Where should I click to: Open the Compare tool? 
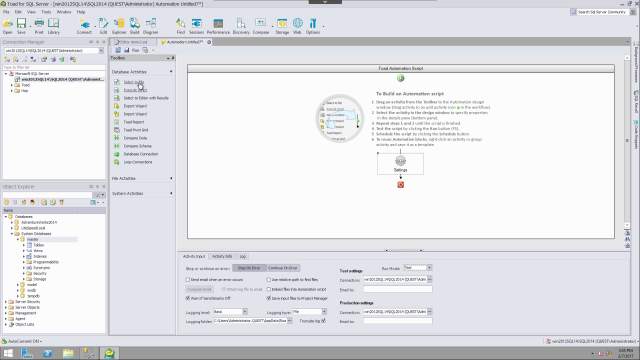click(260, 26)
